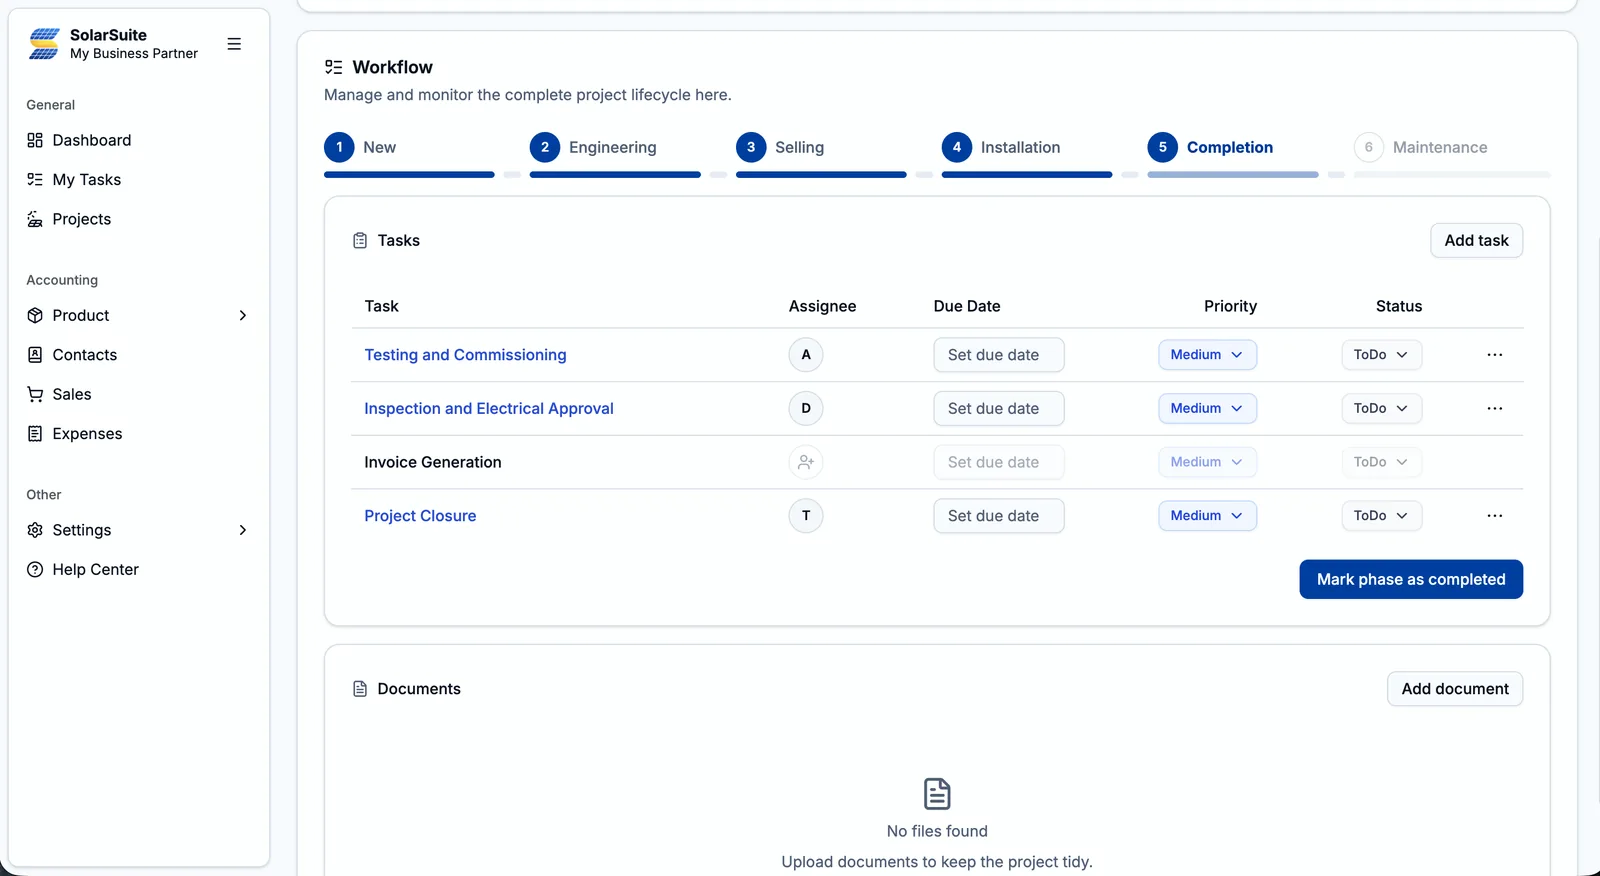
Task: Click the Due Date column header
Action: (x=967, y=306)
